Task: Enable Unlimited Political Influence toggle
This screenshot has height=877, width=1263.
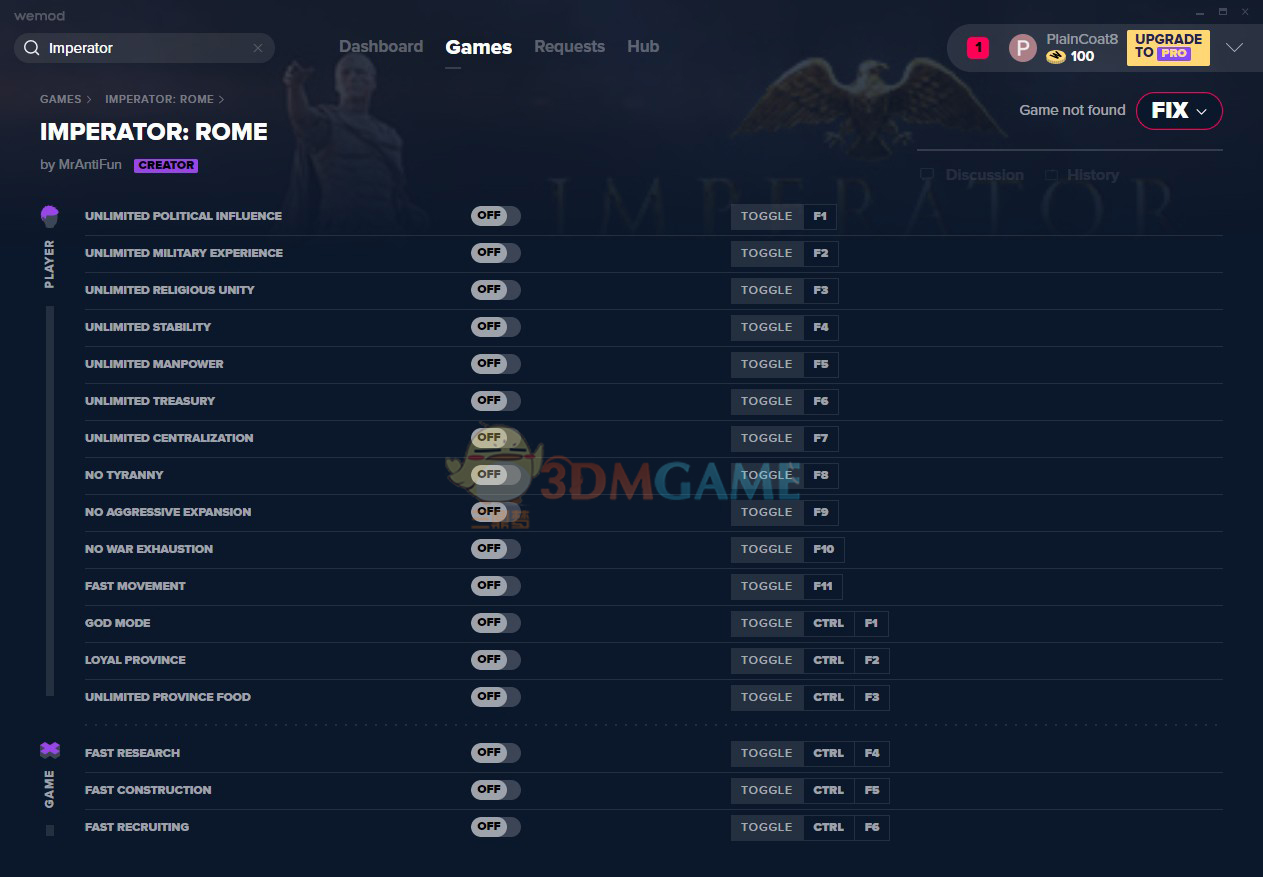Action: click(x=495, y=216)
